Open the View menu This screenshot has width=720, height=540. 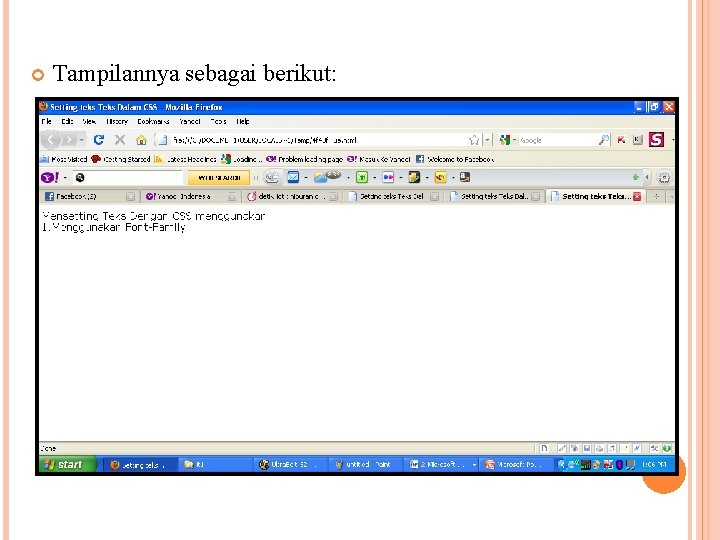[89, 122]
